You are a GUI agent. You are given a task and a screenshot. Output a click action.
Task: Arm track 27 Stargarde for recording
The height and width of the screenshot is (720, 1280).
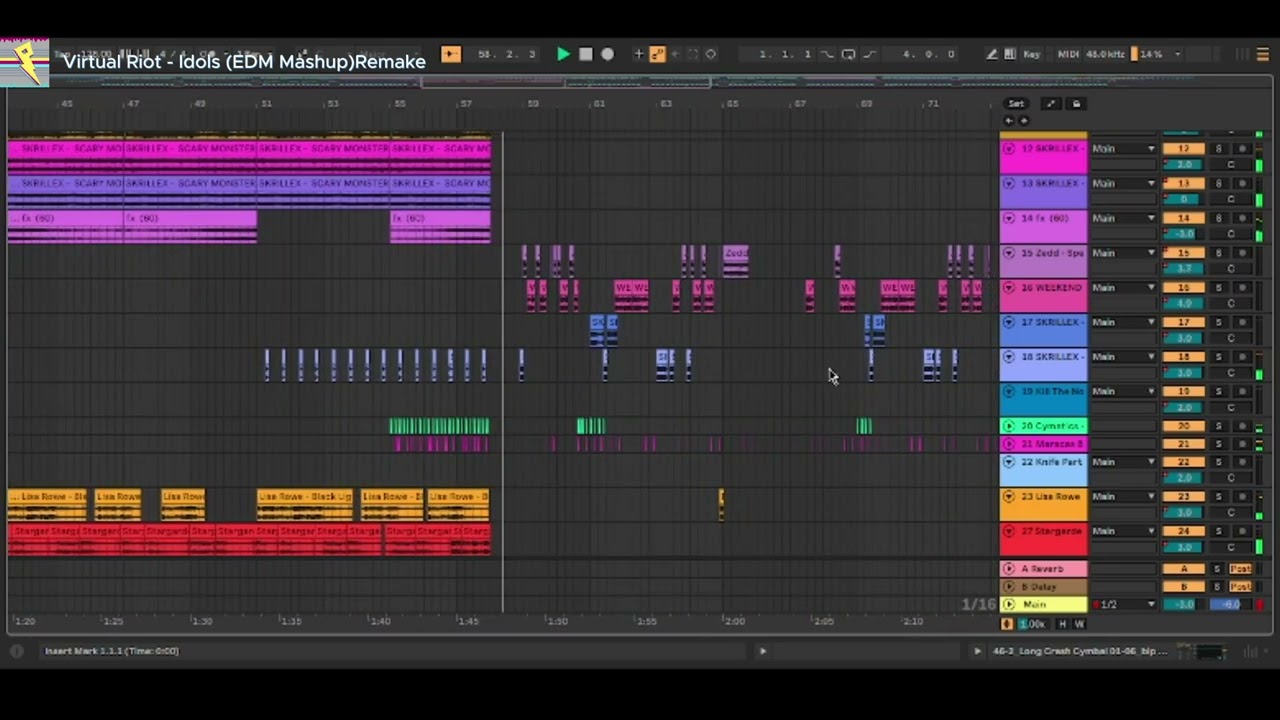pos(1243,531)
